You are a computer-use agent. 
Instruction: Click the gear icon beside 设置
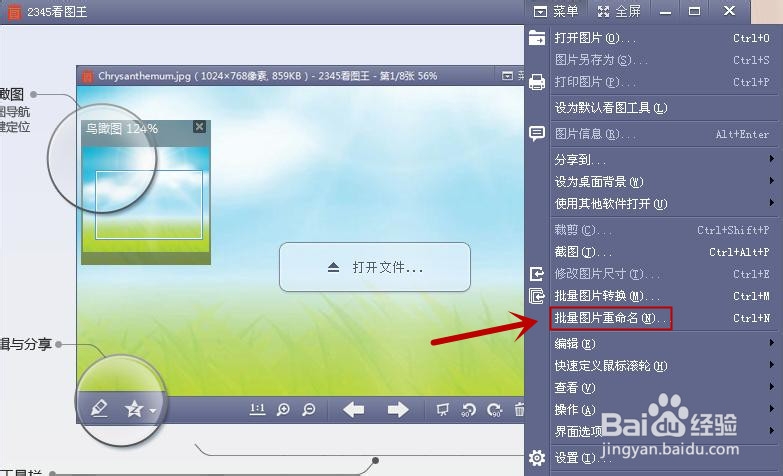(537, 458)
